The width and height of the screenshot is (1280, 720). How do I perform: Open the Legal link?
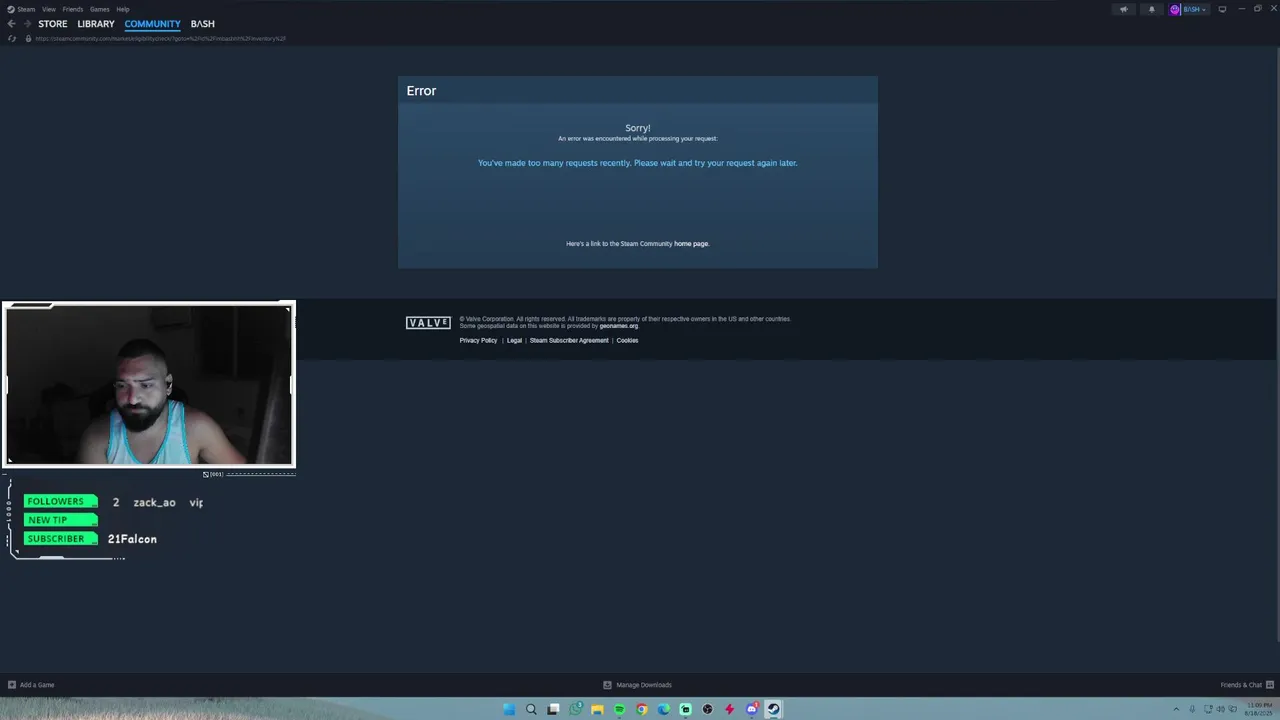click(x=514, y=341)
